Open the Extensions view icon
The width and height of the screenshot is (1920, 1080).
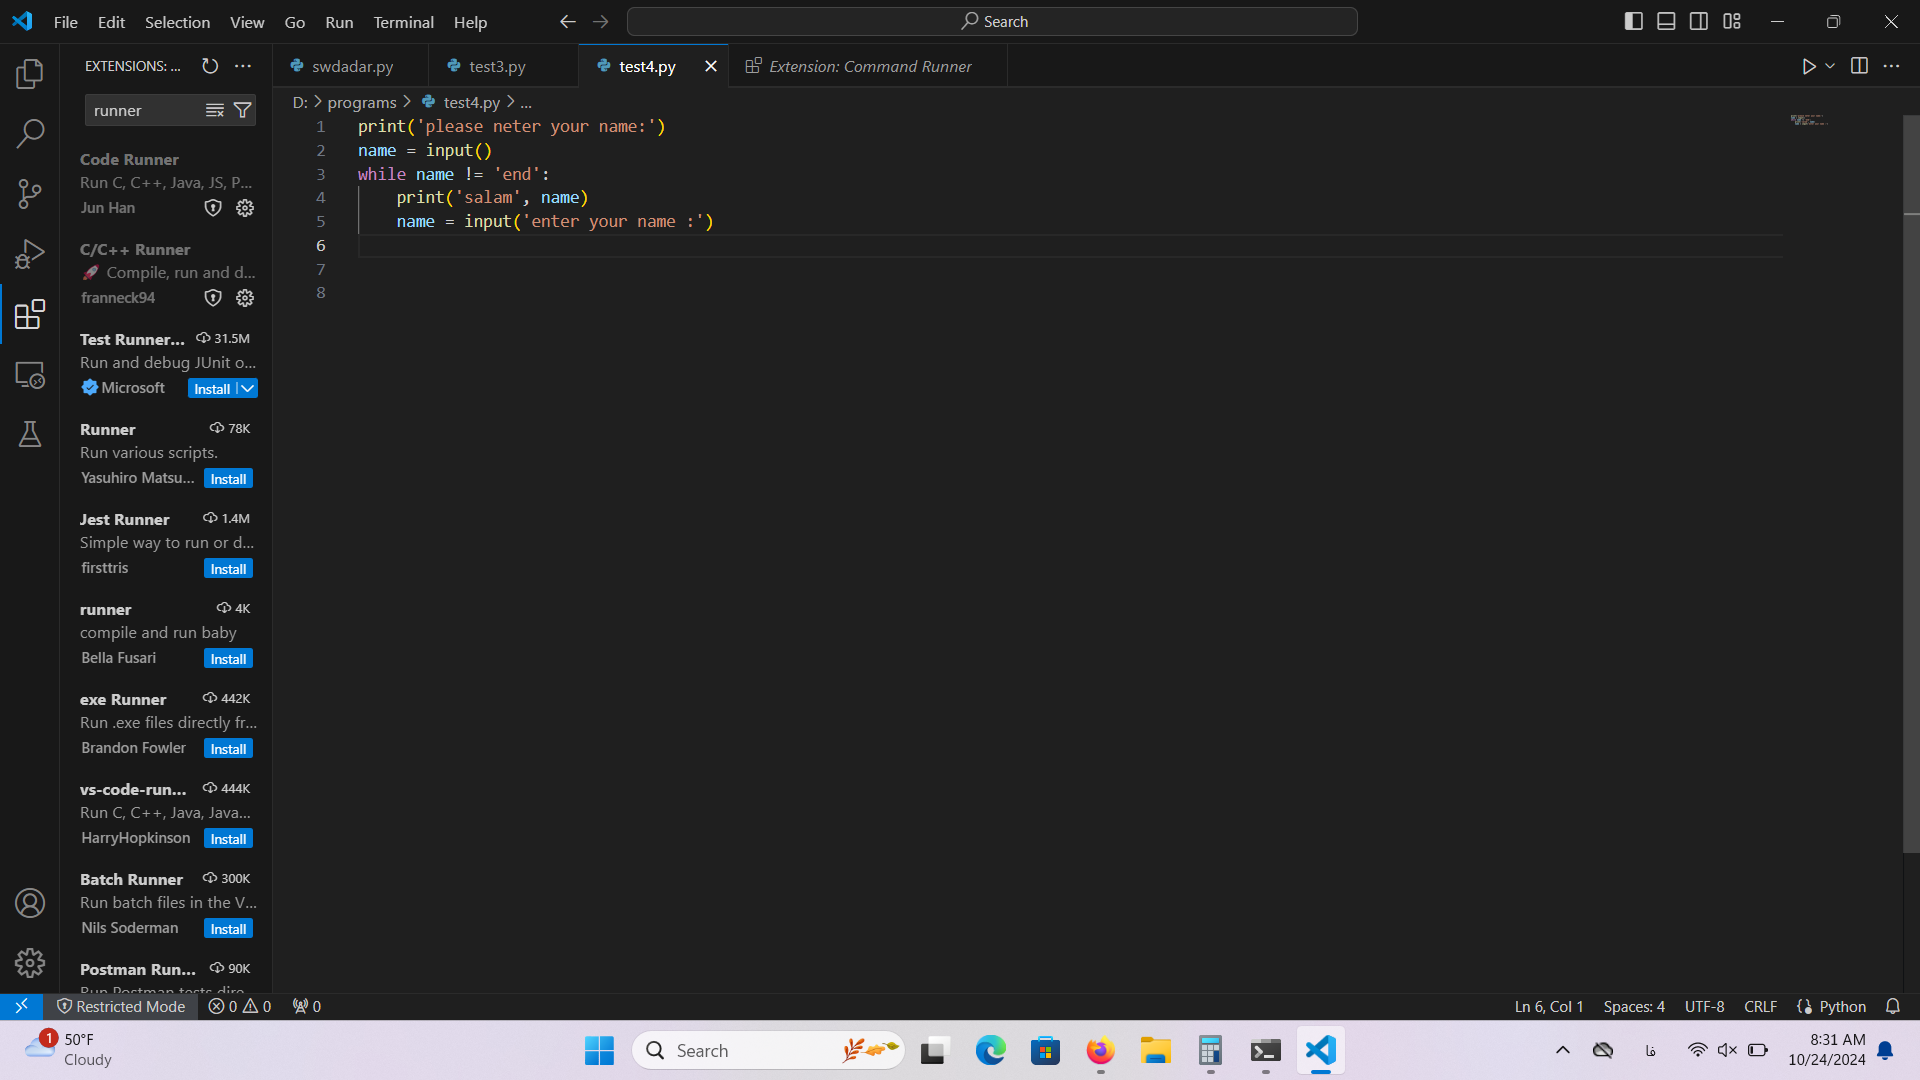tap(30, 314)
